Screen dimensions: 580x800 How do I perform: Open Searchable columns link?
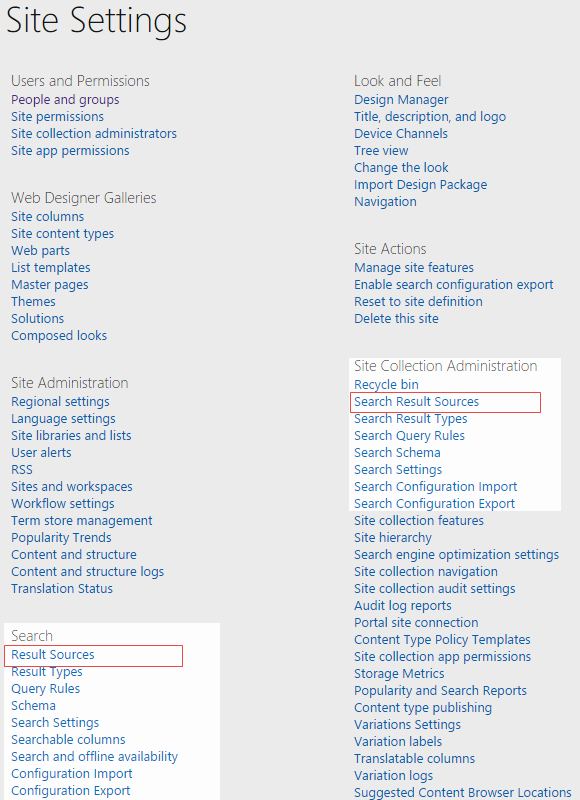coord(68,739)
